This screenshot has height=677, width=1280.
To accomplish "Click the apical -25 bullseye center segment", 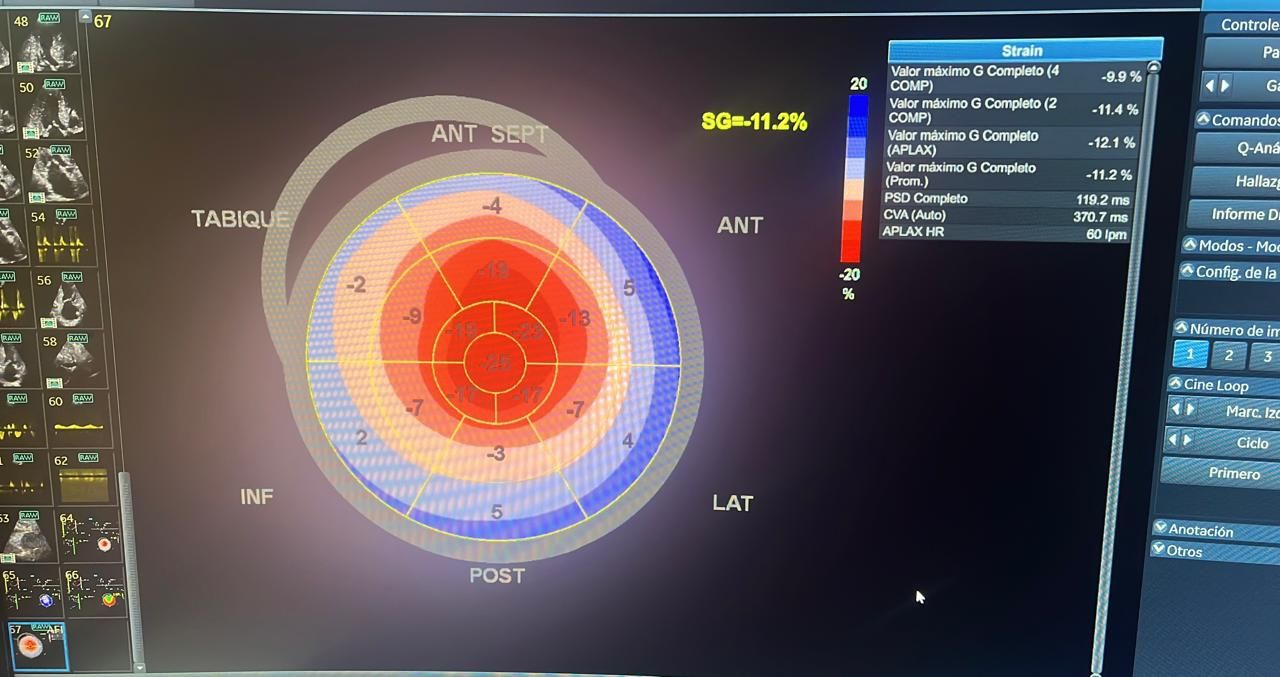I will tap(494, 362).
